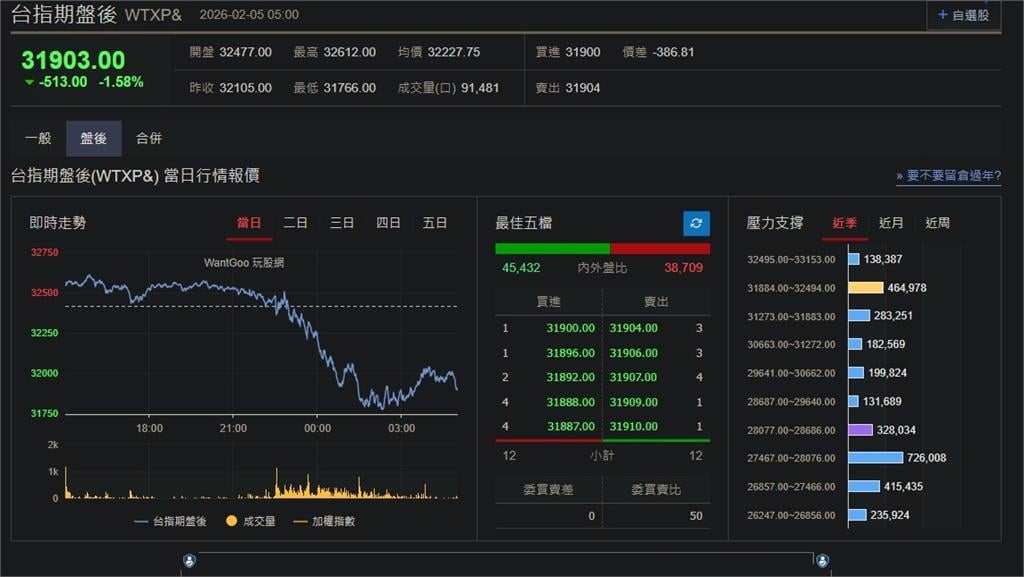Image resolution: width=1024 pixels, height=577 pixels.
Task: Switch to the 一般 tab
Action: coord(39,138)
